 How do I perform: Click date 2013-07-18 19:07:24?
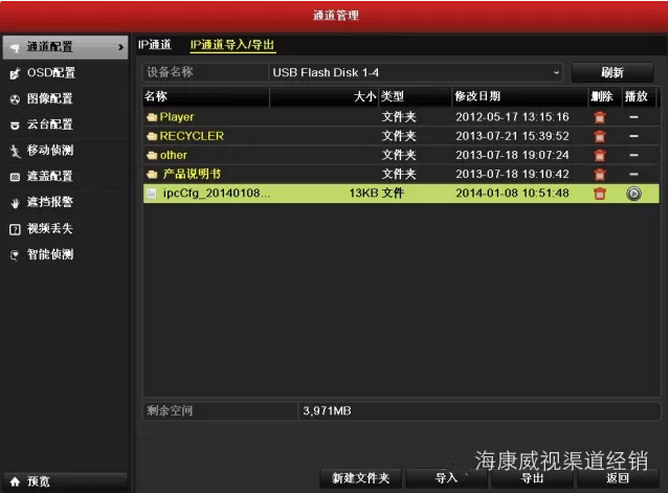click(512, 155)
